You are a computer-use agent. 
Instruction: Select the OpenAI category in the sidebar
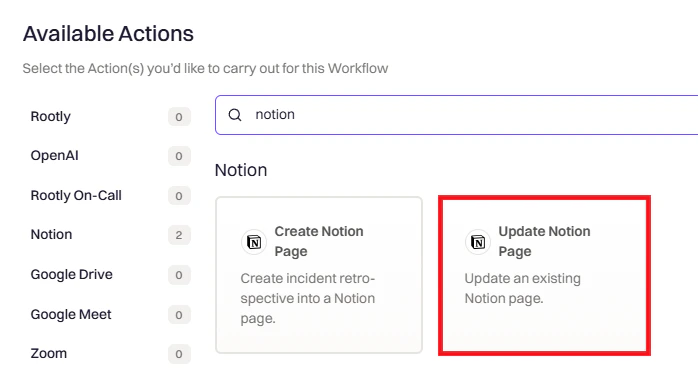point(110,156)
